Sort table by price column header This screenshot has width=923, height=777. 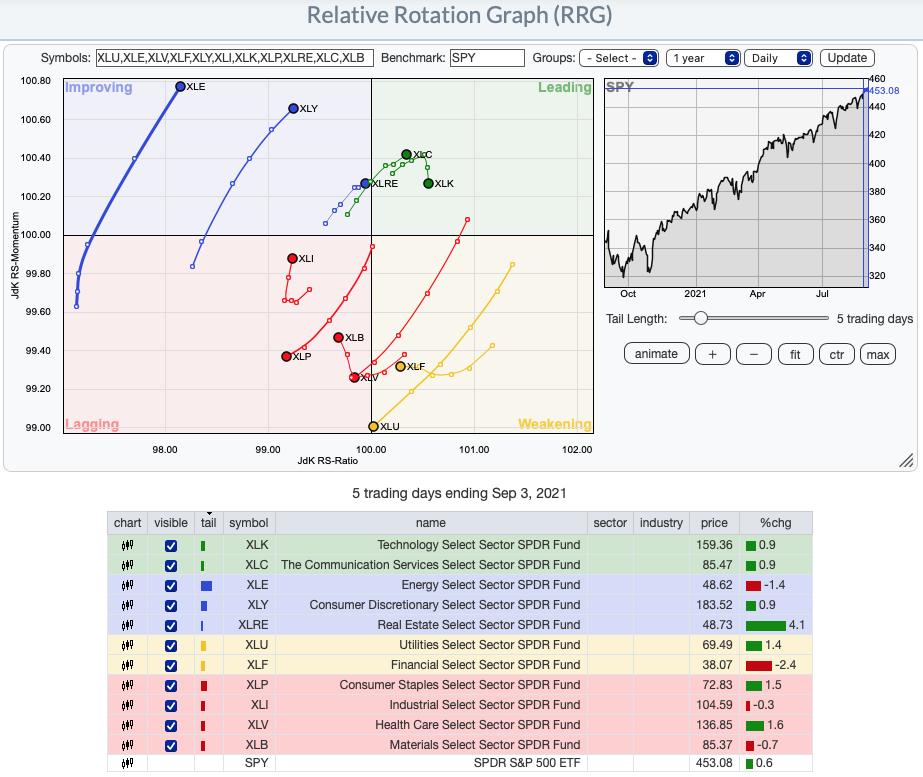click(714, 523)
